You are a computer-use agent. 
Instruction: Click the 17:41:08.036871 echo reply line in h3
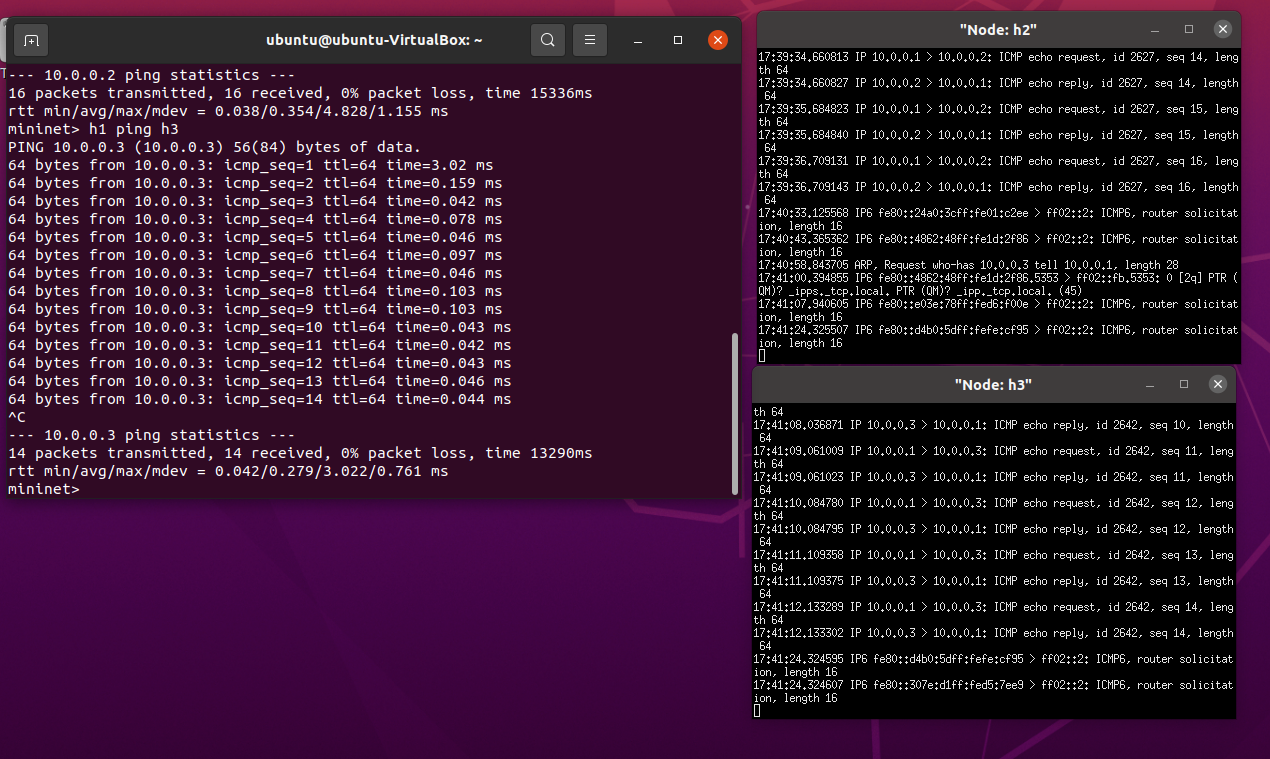click(993, 432)
